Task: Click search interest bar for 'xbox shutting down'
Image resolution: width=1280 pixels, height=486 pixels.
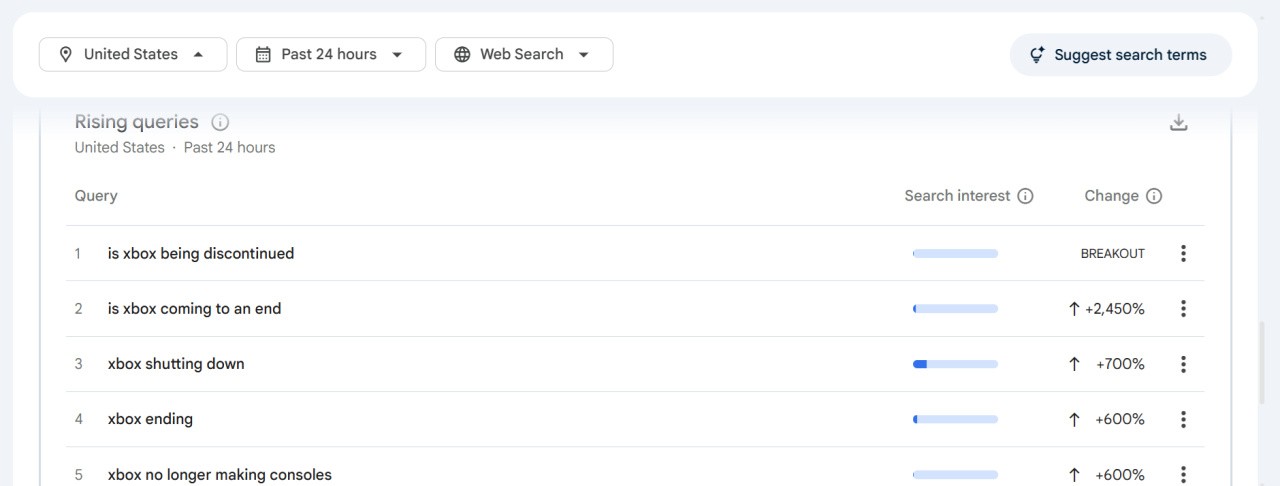Action: click(x=955, y=364)
